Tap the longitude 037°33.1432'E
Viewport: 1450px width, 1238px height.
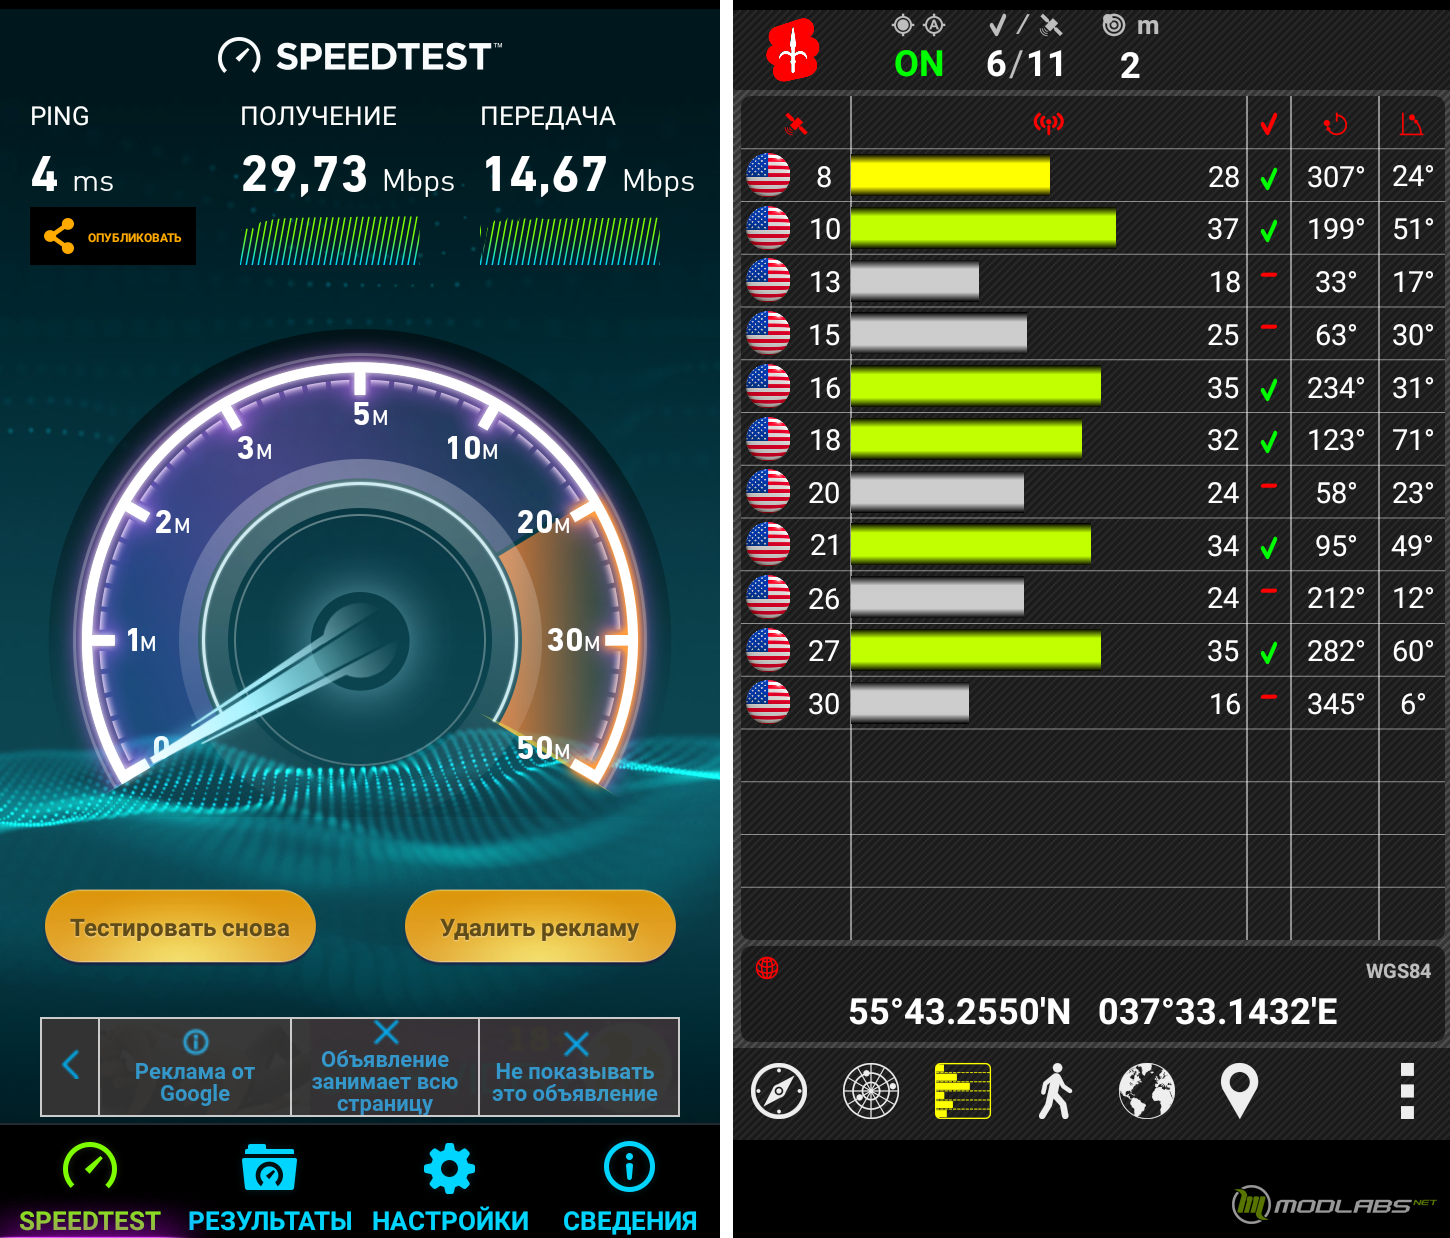tap(1218, 1012)
